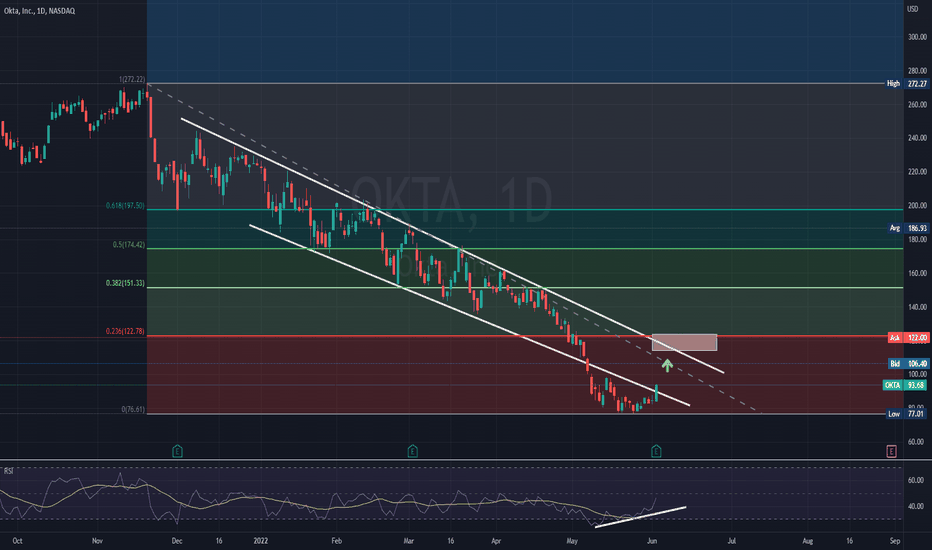Open the late-February earnings E marker
This screenshot has height=550, width=932.
(413, 451)
